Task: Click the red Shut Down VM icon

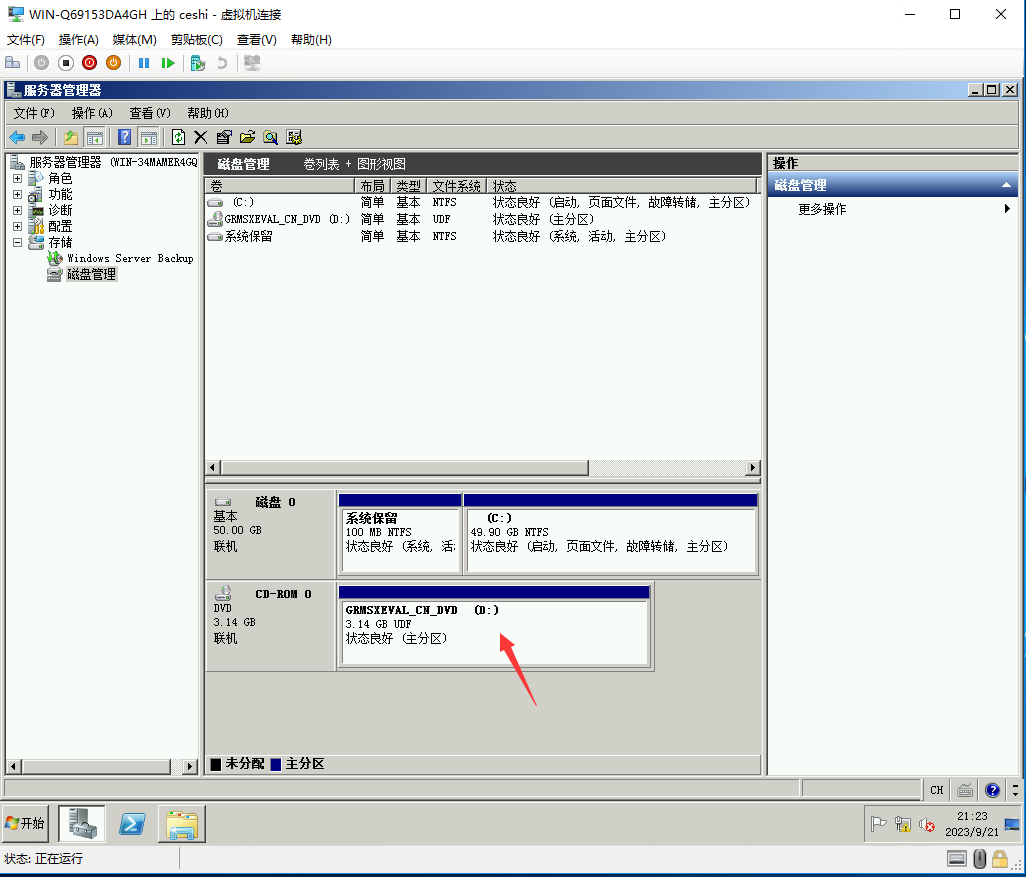Action: coord(90,63)
